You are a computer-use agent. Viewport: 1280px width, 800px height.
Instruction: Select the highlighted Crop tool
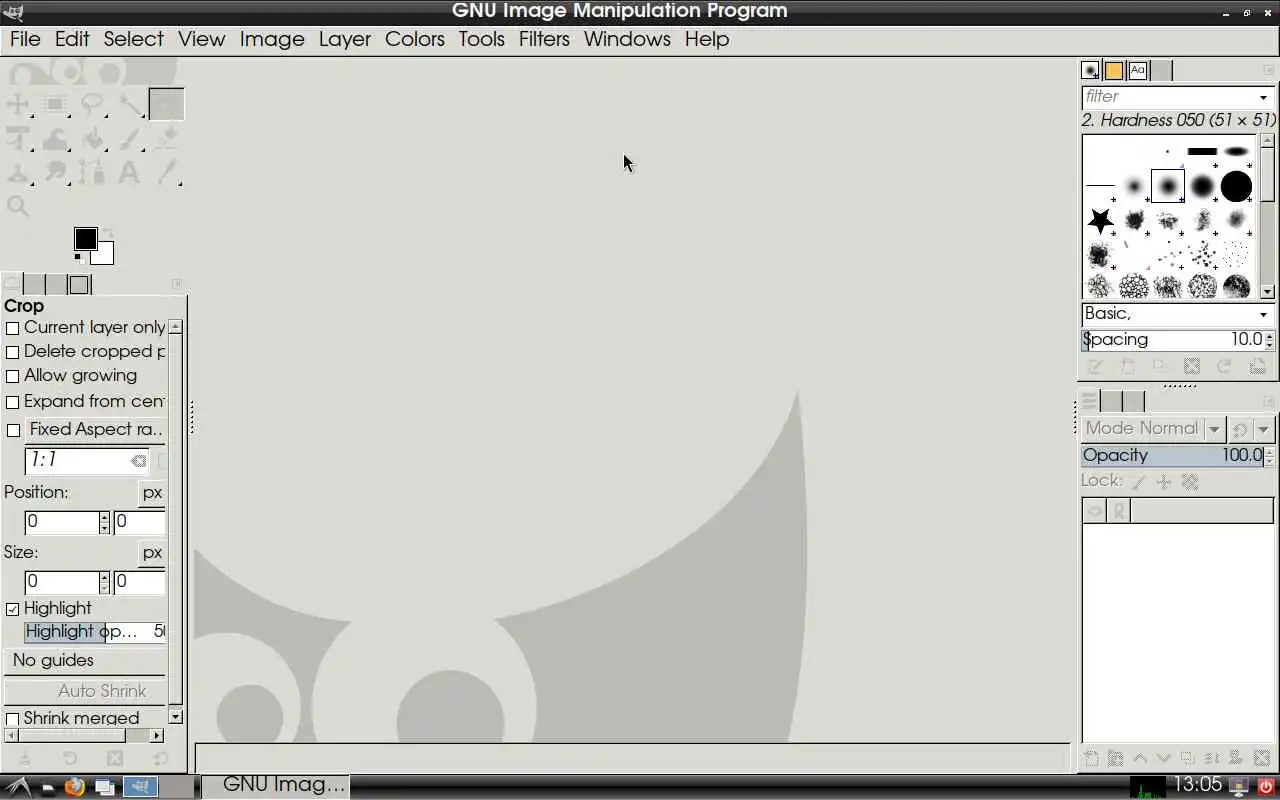[x=167, y=104]
